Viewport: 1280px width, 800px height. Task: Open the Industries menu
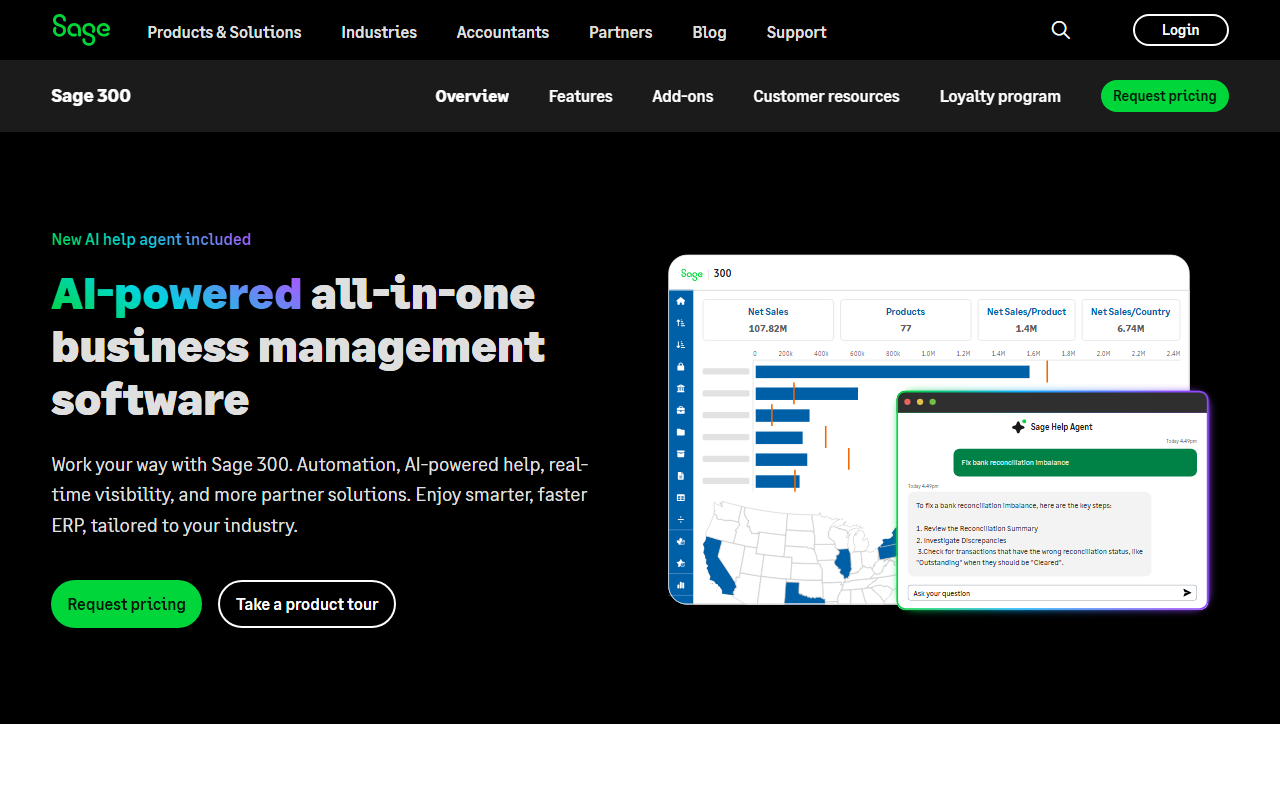point(379,32)
